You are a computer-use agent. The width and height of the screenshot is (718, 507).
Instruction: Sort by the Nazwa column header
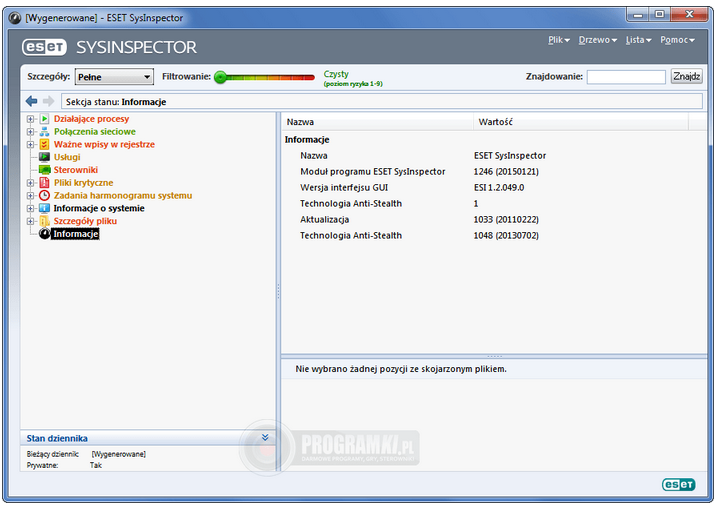(x=377, y=122)
